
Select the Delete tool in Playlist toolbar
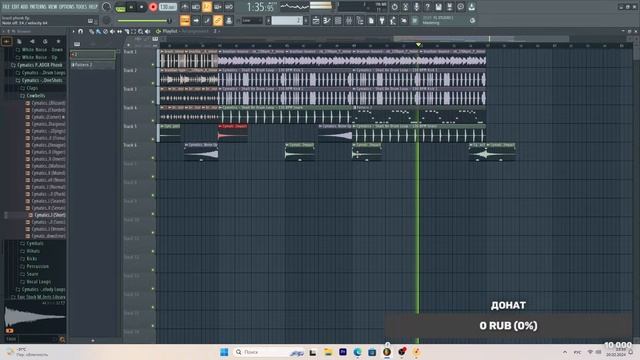[x=105, y=31]
